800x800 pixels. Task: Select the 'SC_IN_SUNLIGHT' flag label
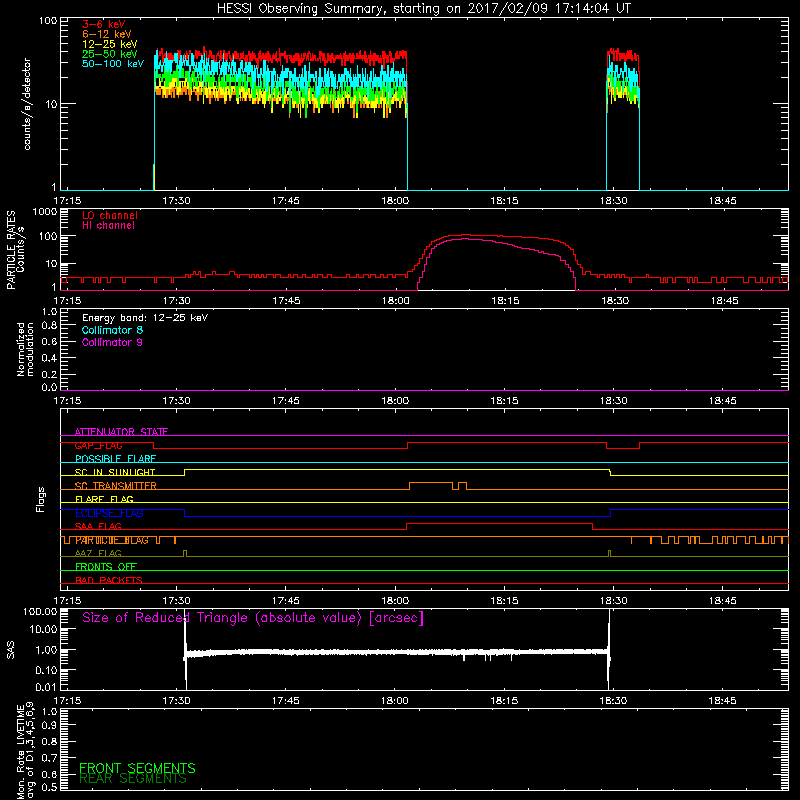pyautogui.click(x=115, y=472)
